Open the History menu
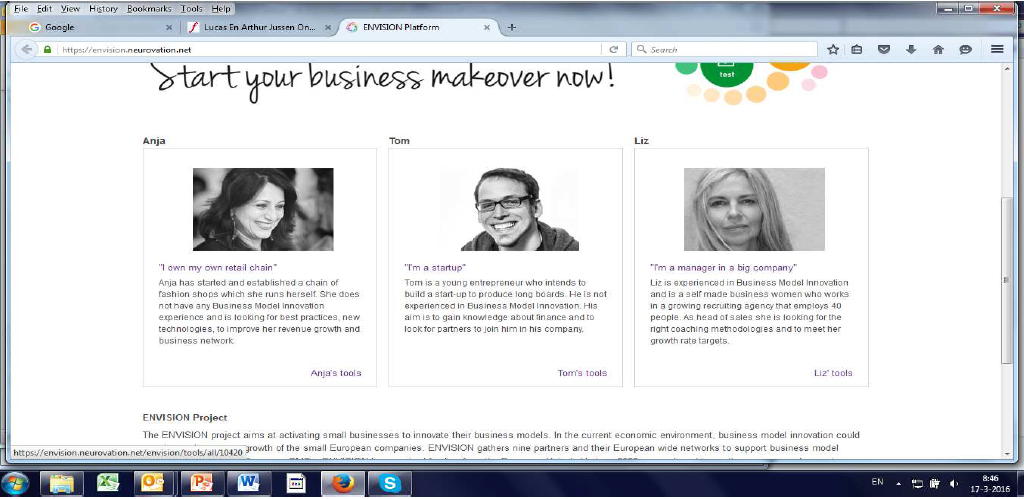1024x499 pixels. pyautogui.click(x=103, y=9)
